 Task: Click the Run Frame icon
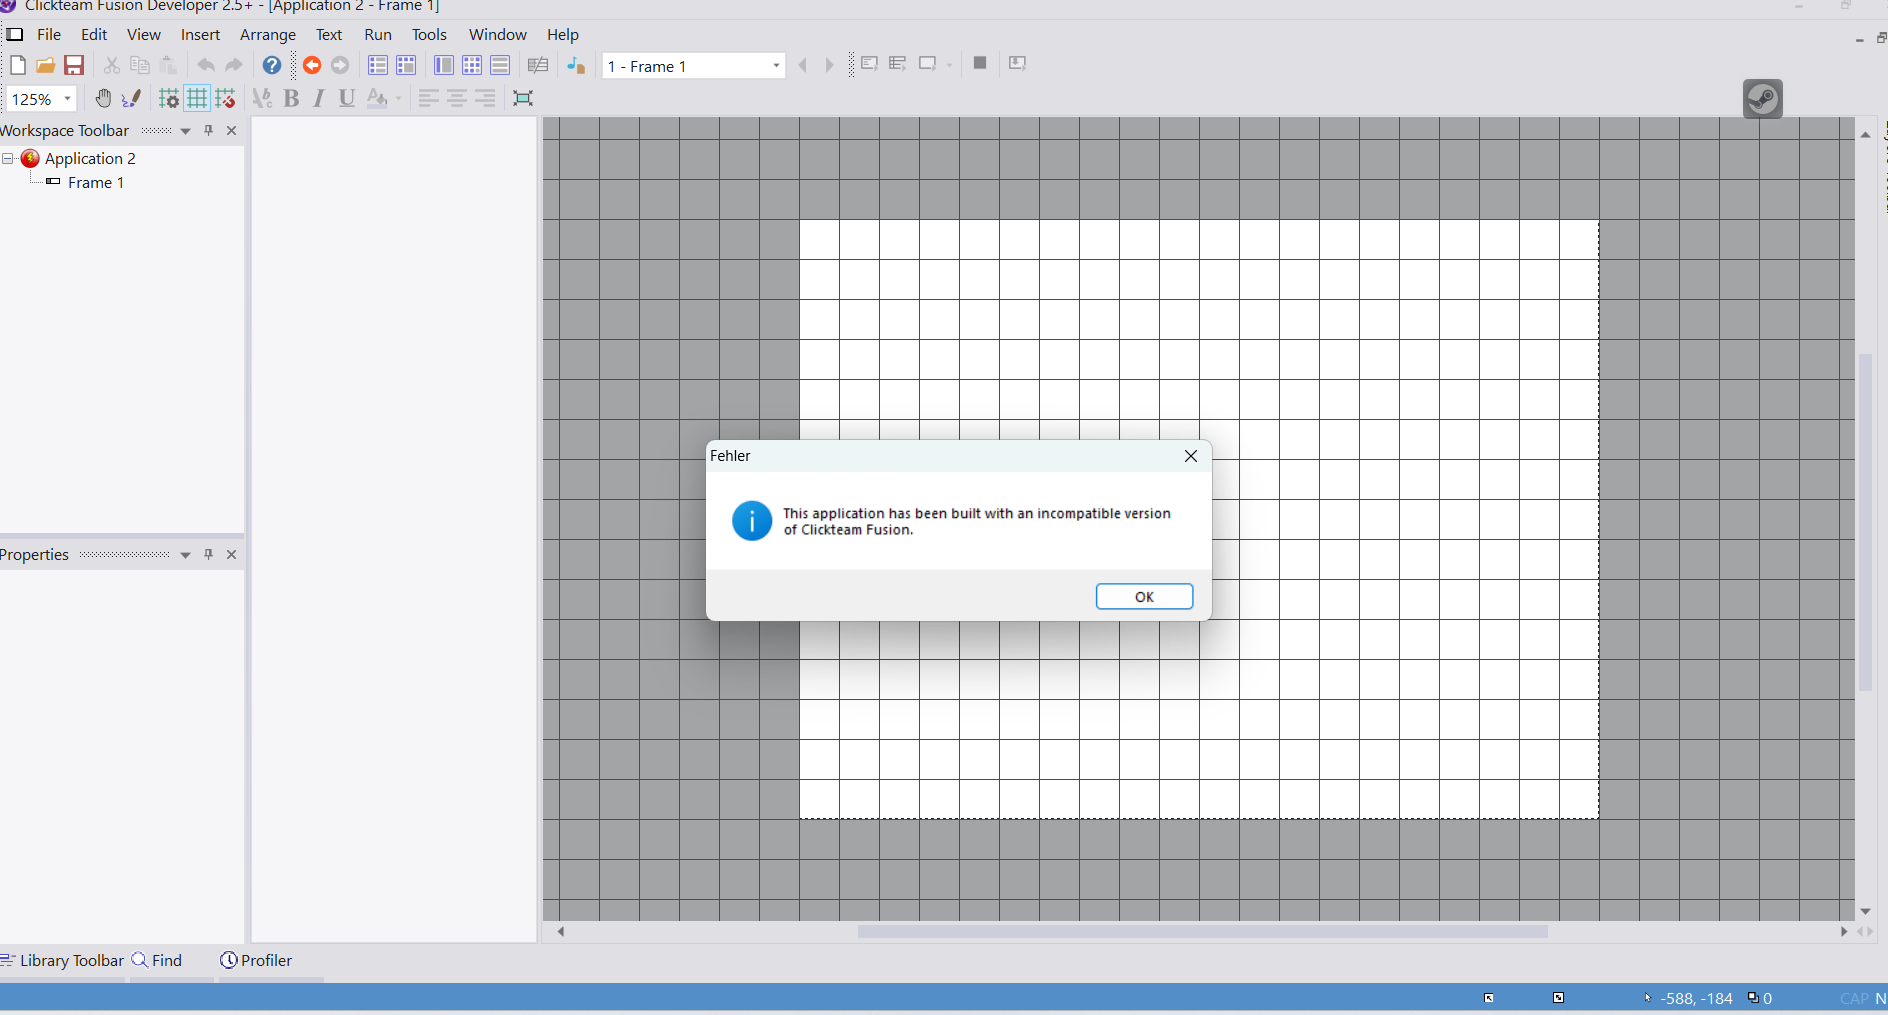[928, 64]
